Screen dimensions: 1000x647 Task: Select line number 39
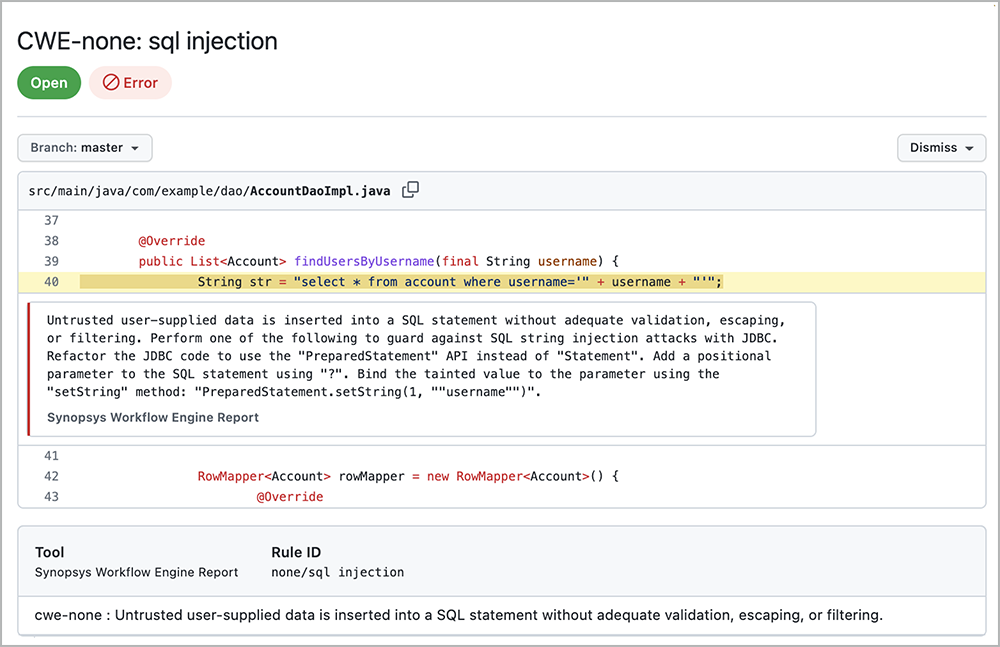point(52,261)
